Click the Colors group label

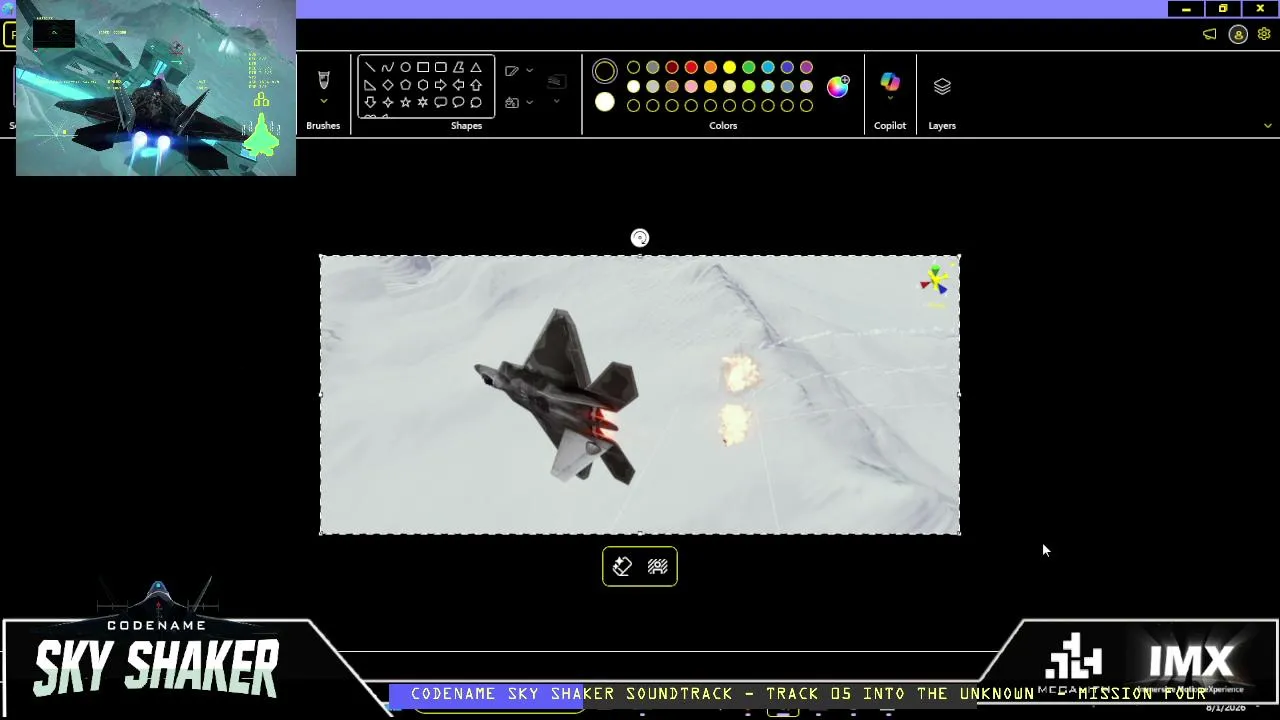coord(723,126)
